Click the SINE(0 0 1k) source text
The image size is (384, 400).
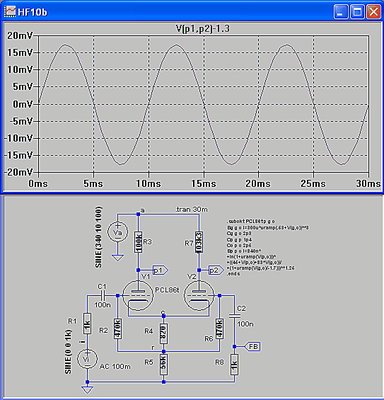[68, 351]
